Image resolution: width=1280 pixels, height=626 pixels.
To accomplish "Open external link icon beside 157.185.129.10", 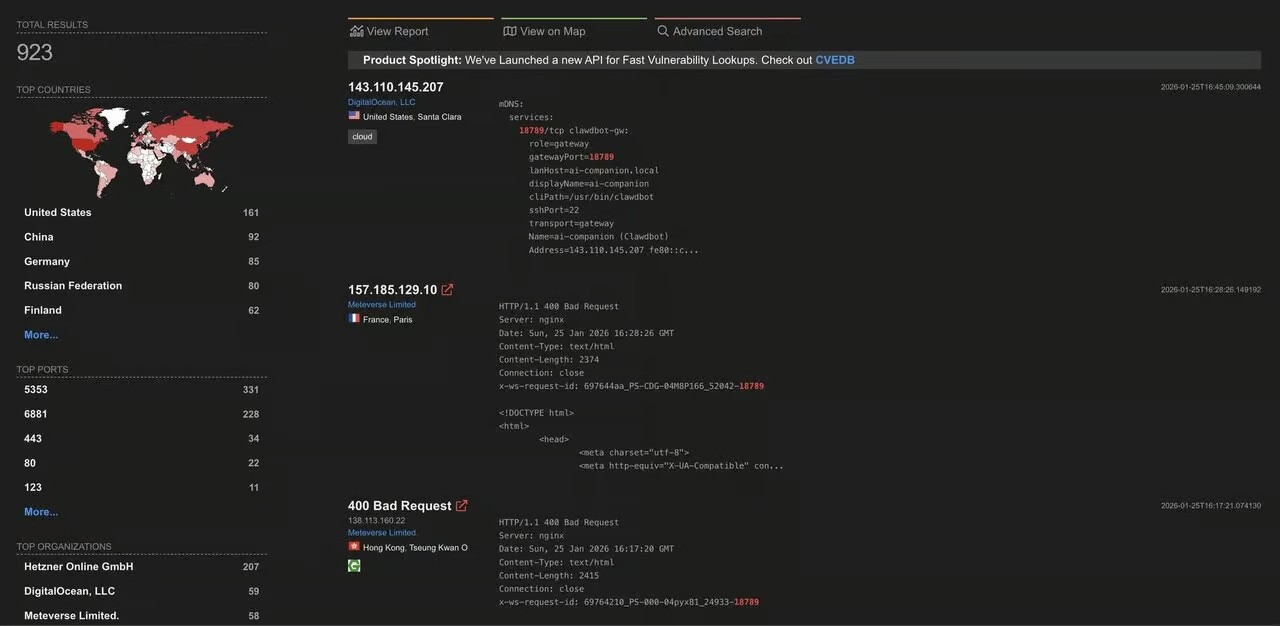I will coord(447,290).
